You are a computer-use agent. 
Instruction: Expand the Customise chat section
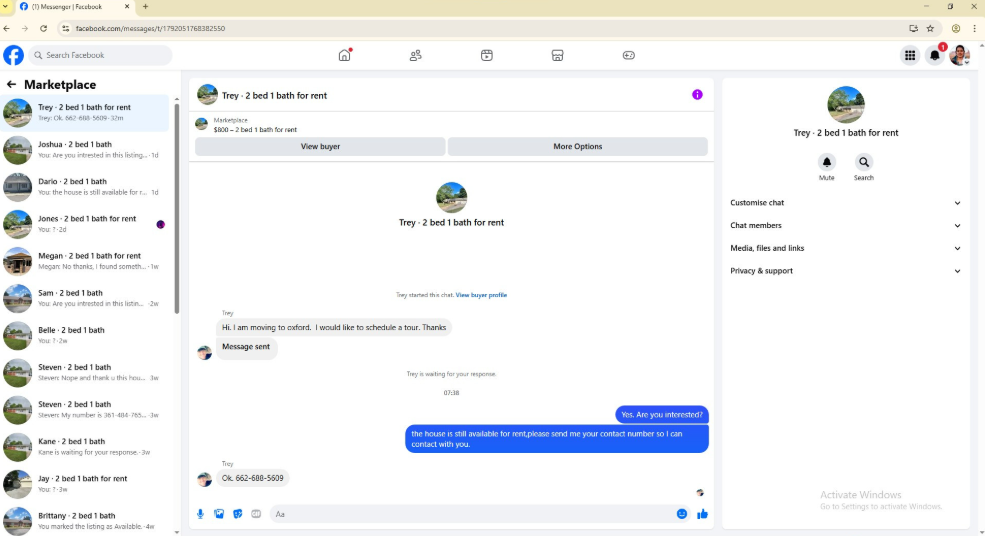tap(845, 203)
